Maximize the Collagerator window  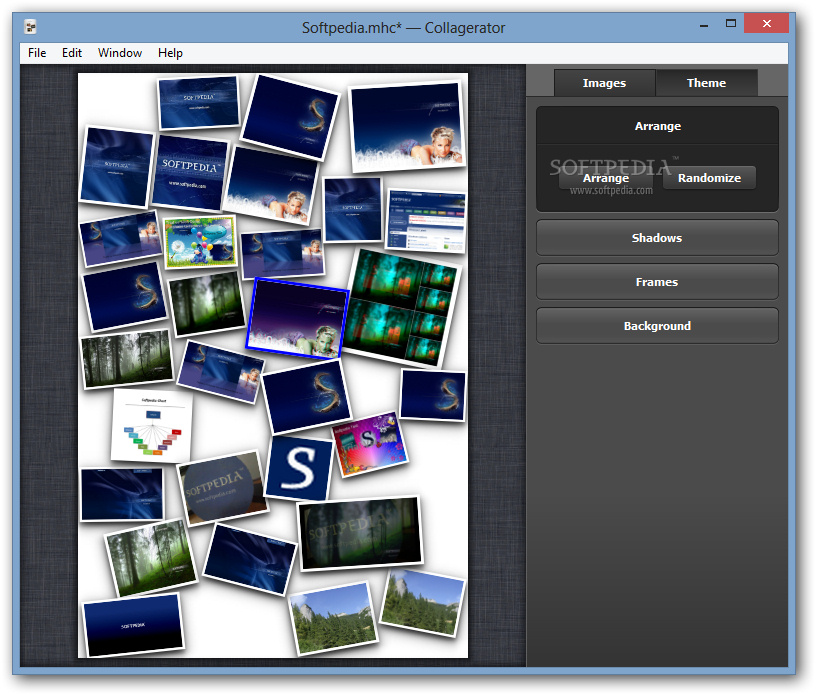(x=731, y=23)
